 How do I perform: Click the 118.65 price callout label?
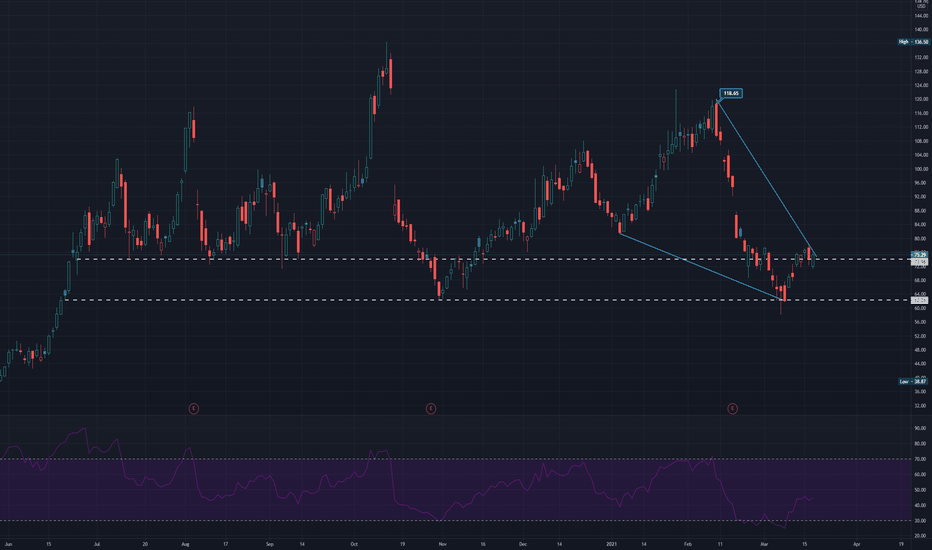coord(731,93)
